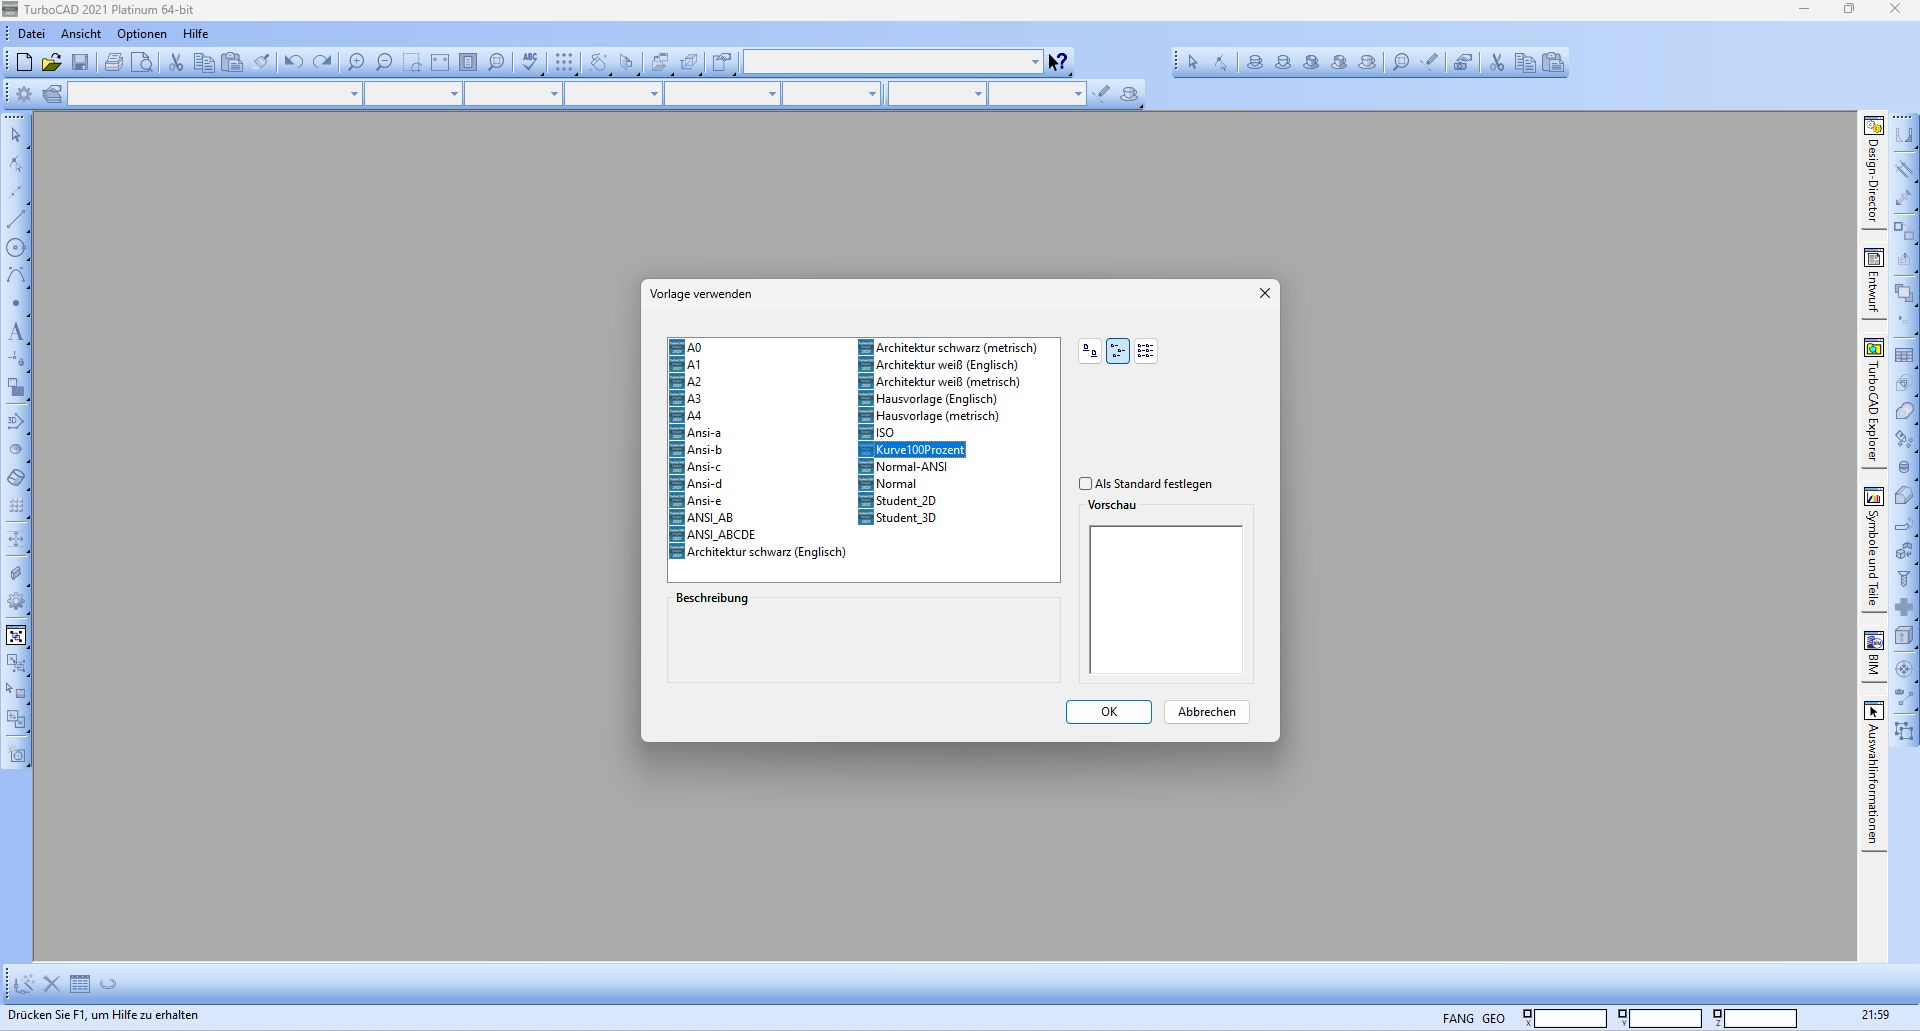Toggle GEO in the status bar
1920x1031 pixels.
[x=1493, y=1019]
